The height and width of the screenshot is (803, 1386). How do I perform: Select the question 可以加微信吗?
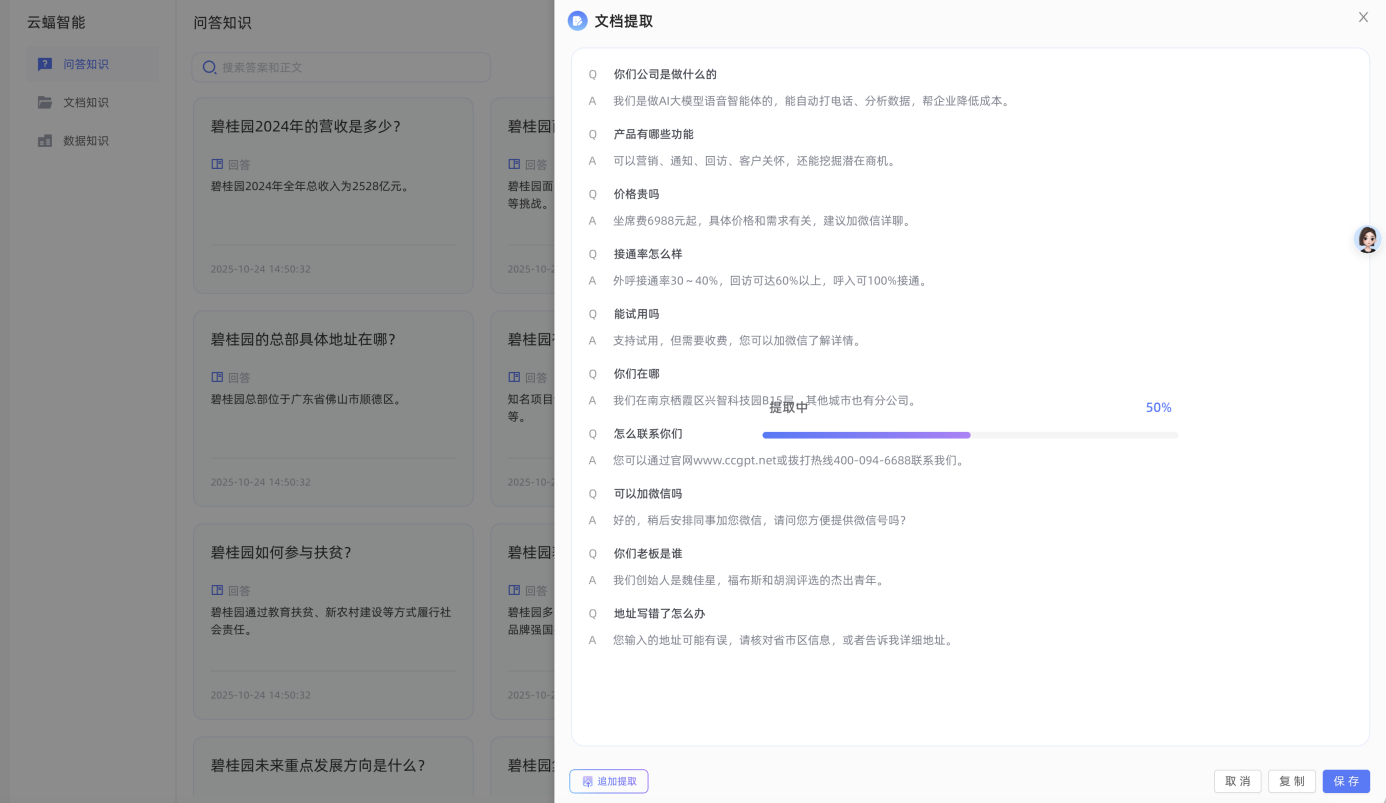click(x=648, y=494)
